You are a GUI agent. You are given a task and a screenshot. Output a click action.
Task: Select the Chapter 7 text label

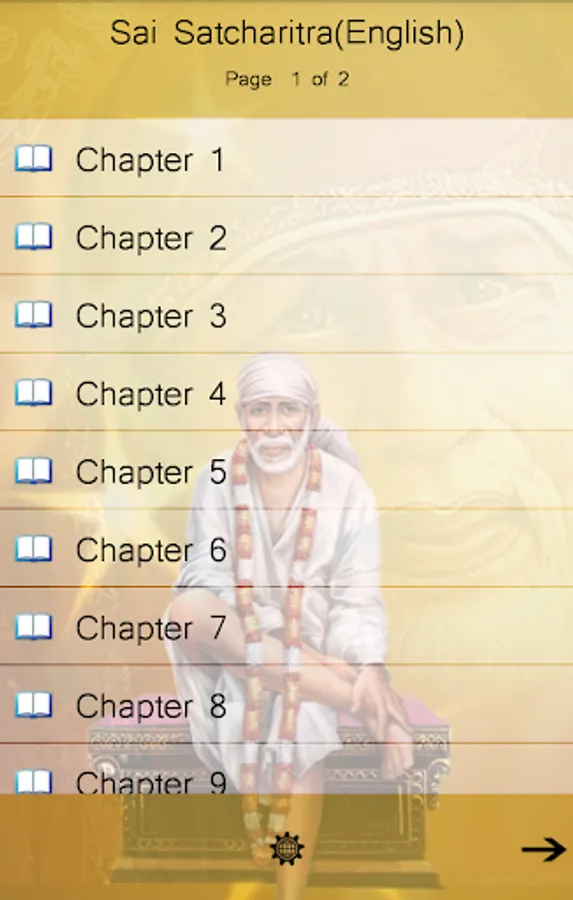pos(151,629)
